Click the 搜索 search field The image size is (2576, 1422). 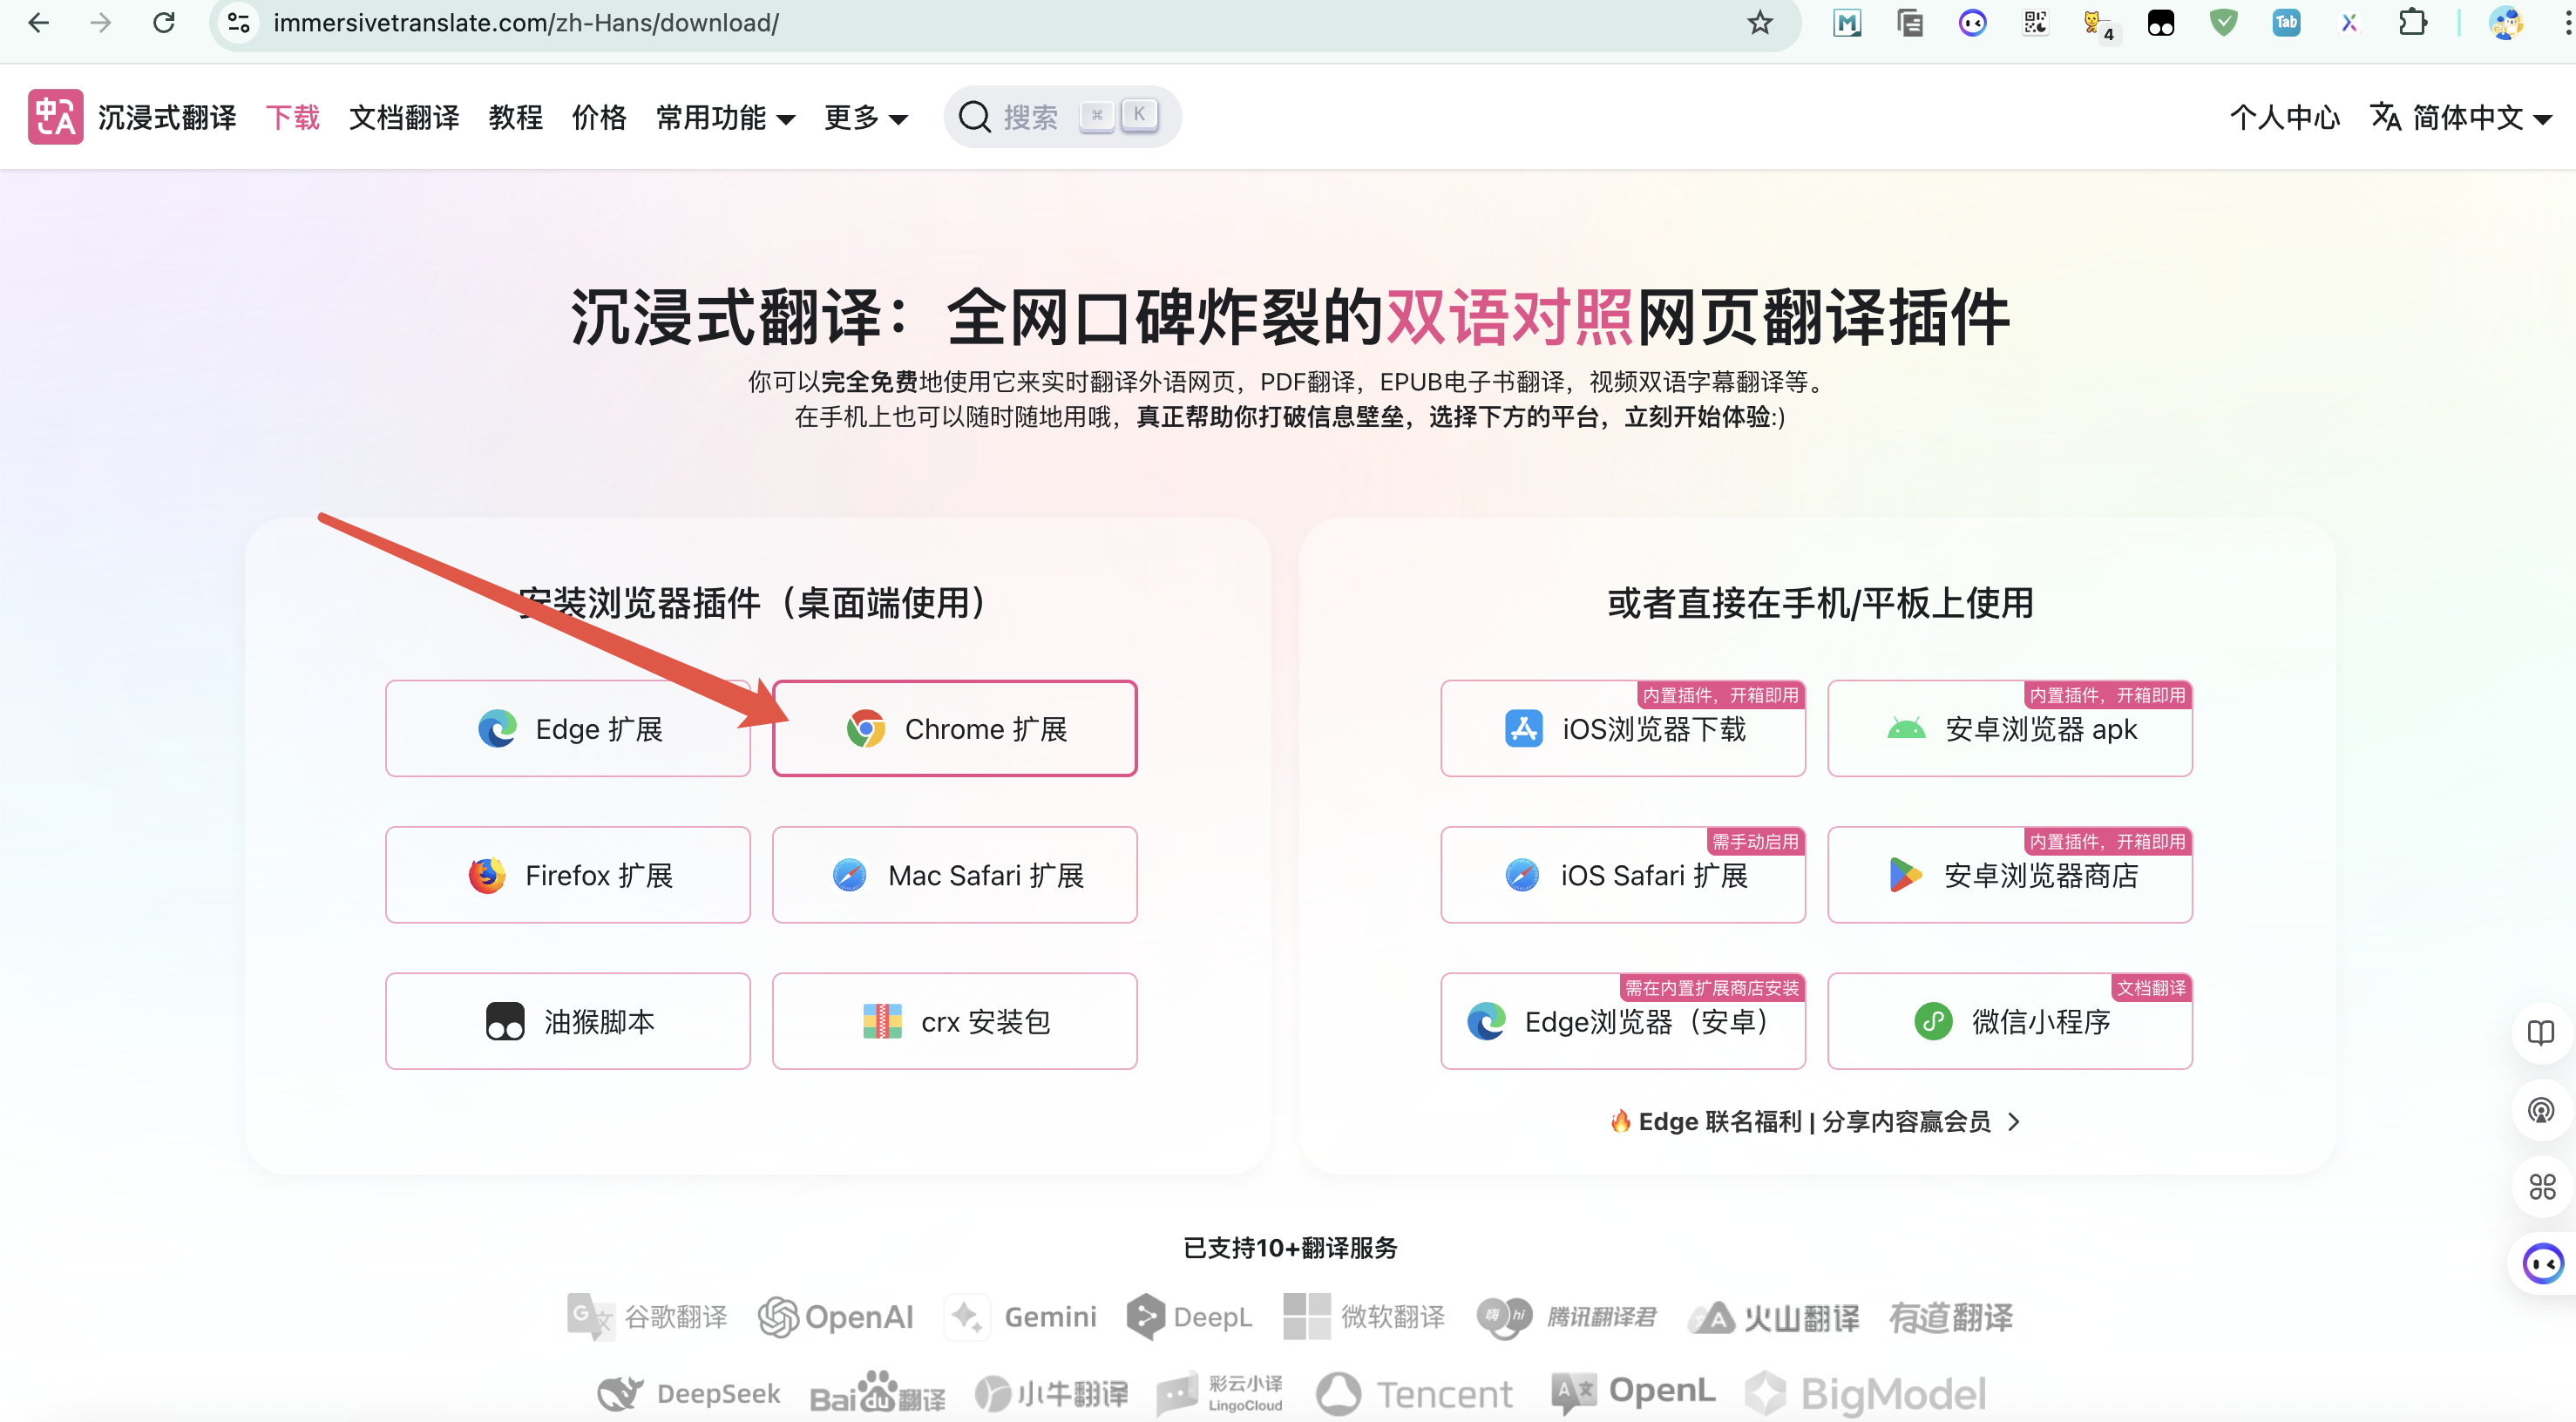[1062, 117]
